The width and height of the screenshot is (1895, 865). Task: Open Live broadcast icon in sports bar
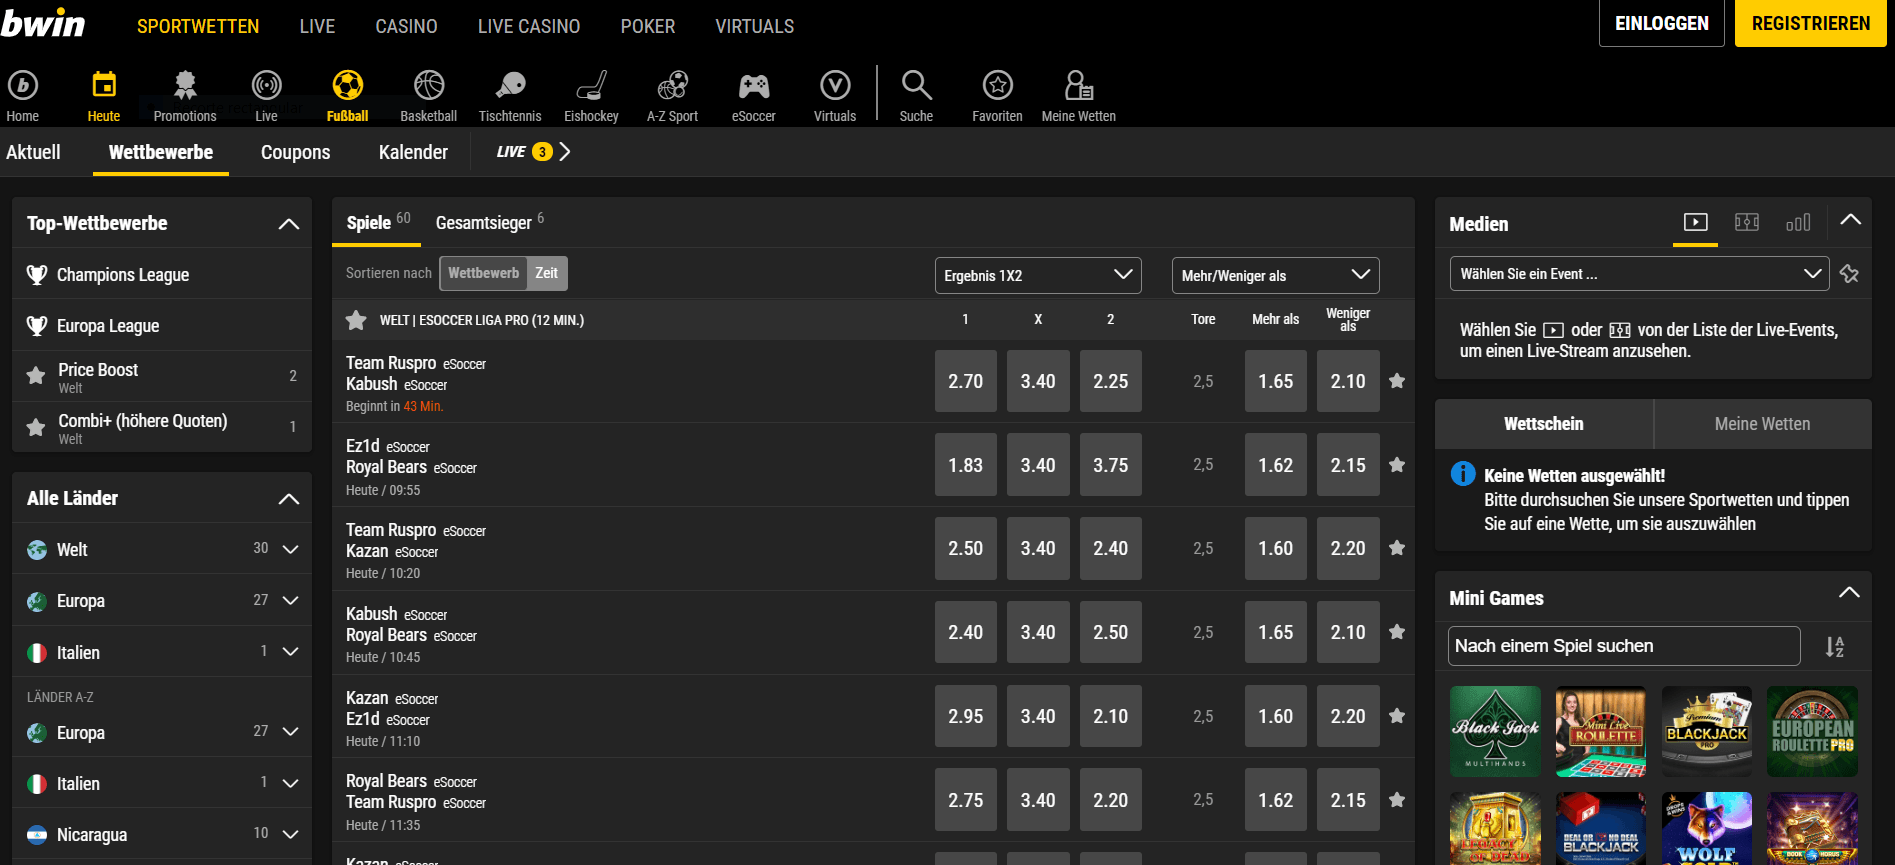(266, 86)
